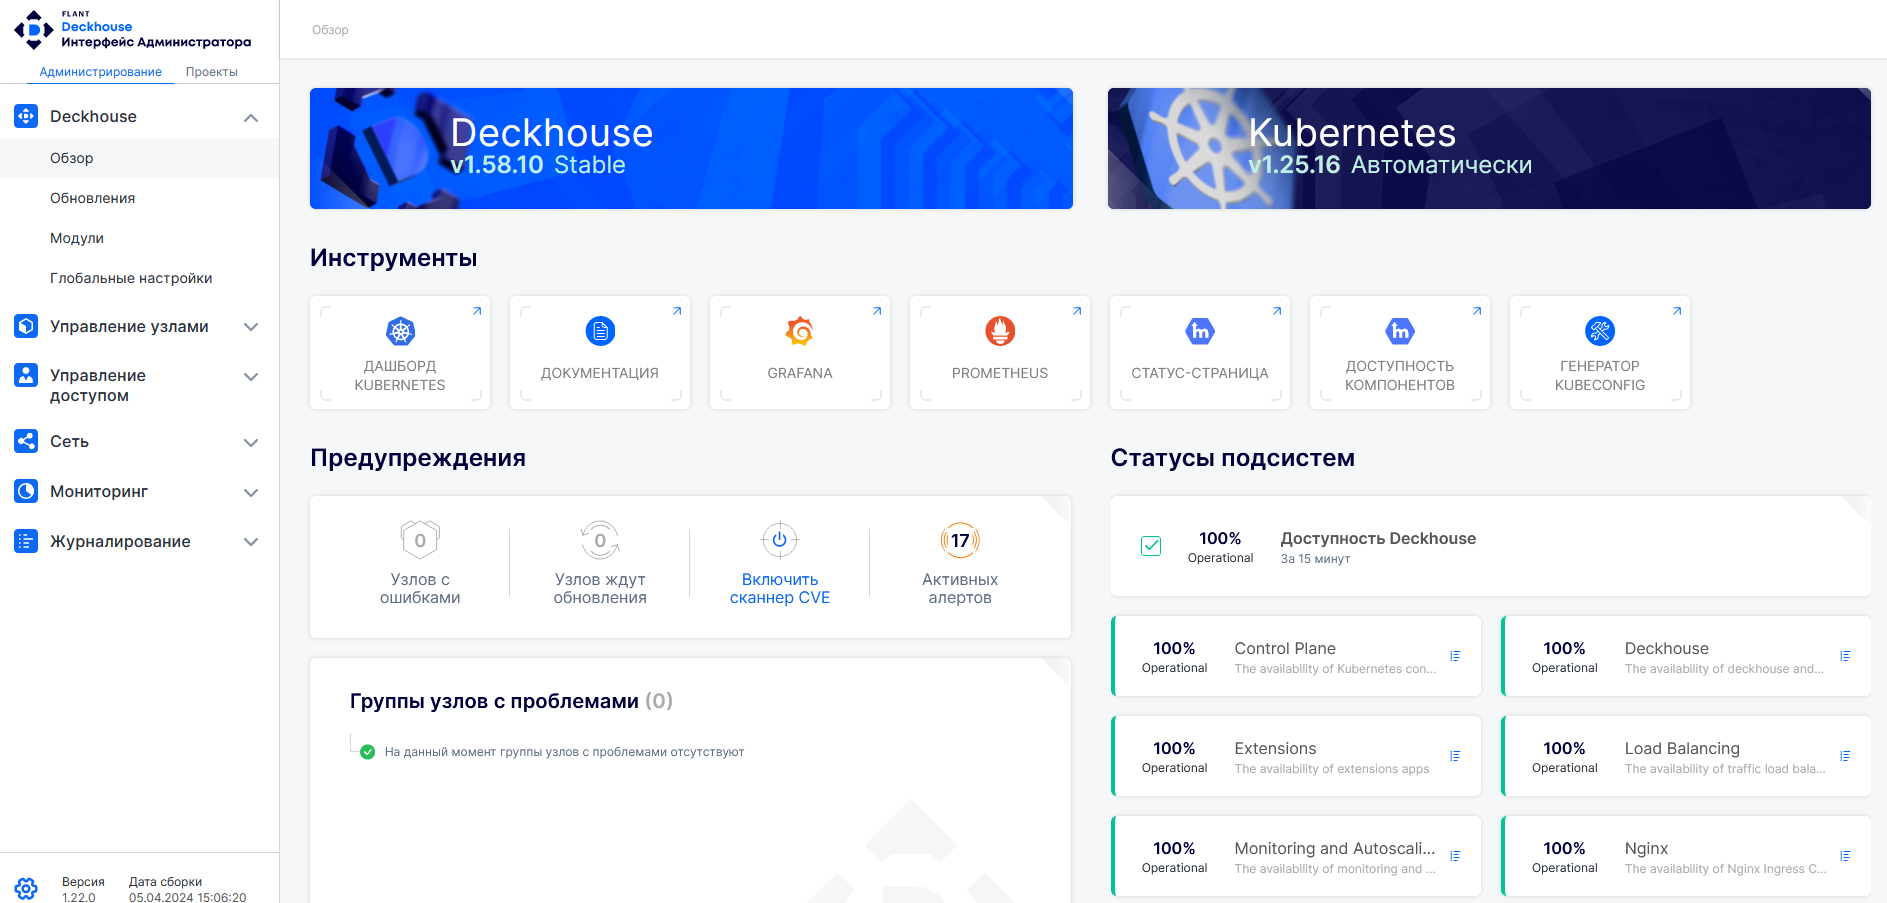
Task: Click the Control Plane status title
Action: tap(1285, 648)
